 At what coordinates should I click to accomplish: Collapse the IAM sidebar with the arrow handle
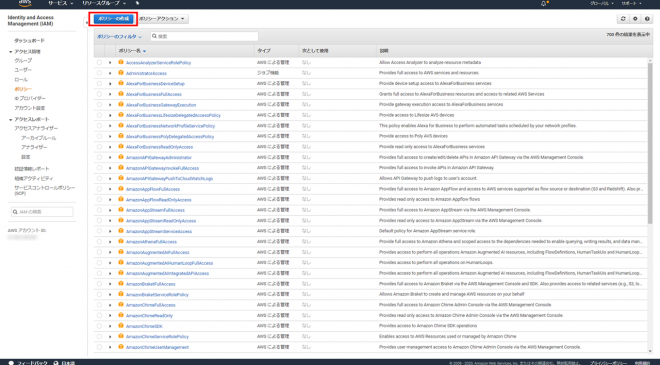tap(86, 23)
